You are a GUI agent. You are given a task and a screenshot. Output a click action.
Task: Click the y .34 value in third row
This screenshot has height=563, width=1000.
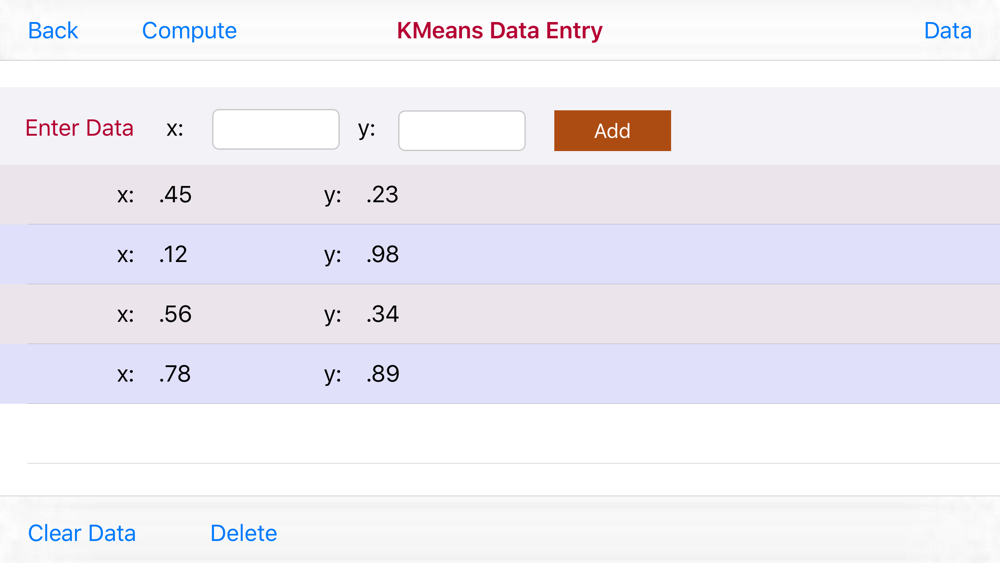382,314
